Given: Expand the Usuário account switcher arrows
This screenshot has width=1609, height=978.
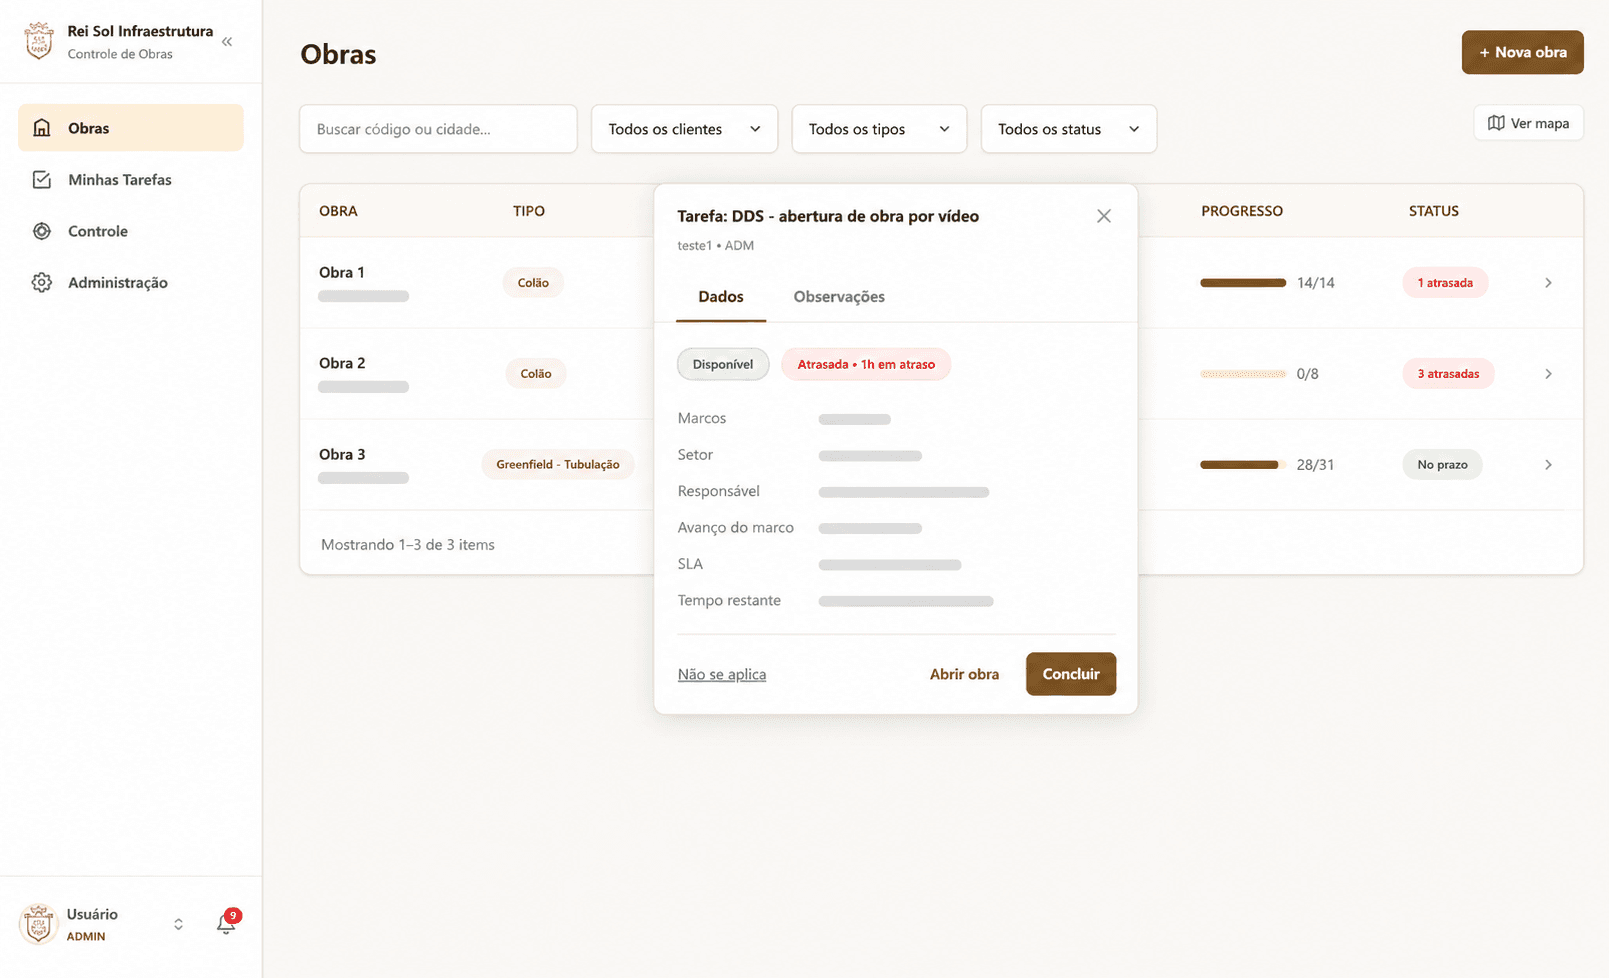Looking at the screenshot, I should [x=178, y=924].
